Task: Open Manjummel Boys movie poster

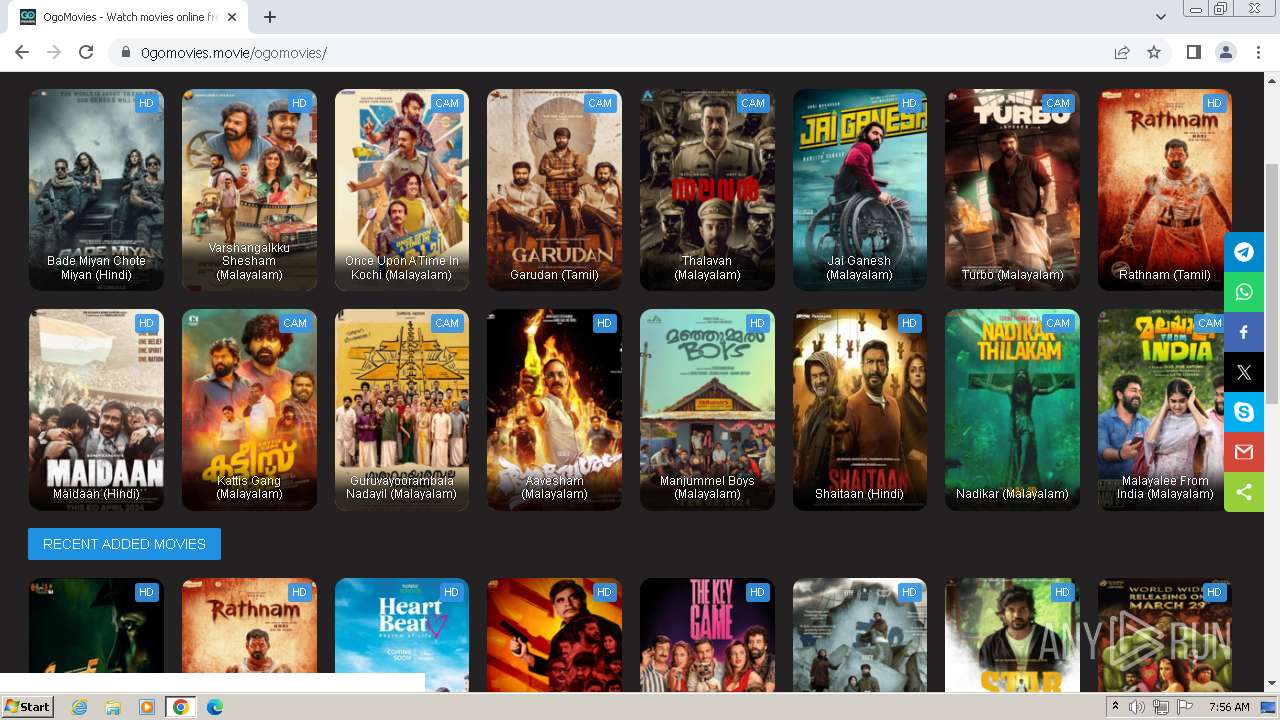Action: [x=707, y=410]
